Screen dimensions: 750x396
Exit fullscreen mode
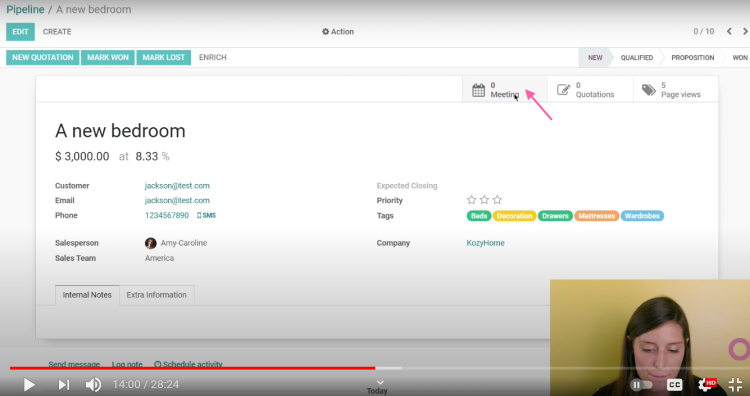735,384
